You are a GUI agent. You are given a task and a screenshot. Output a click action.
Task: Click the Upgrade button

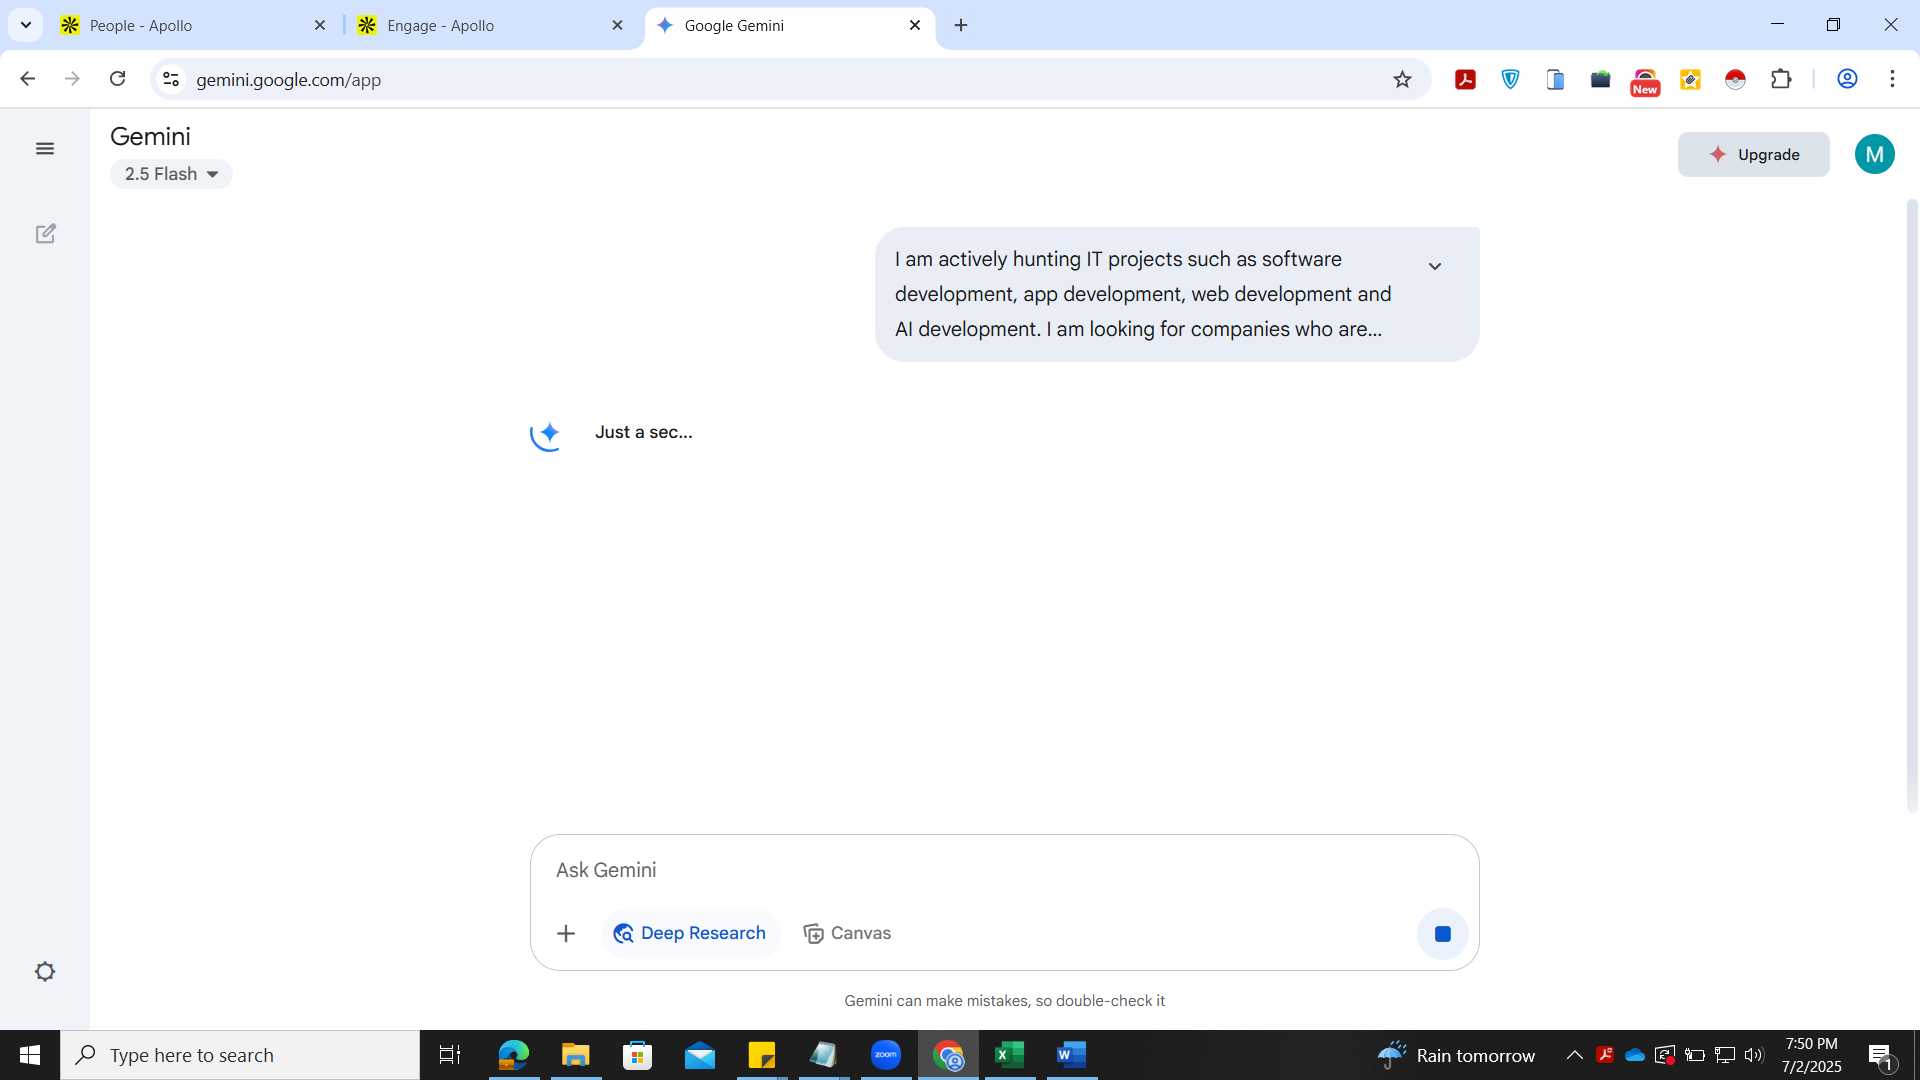(1753, 154)
